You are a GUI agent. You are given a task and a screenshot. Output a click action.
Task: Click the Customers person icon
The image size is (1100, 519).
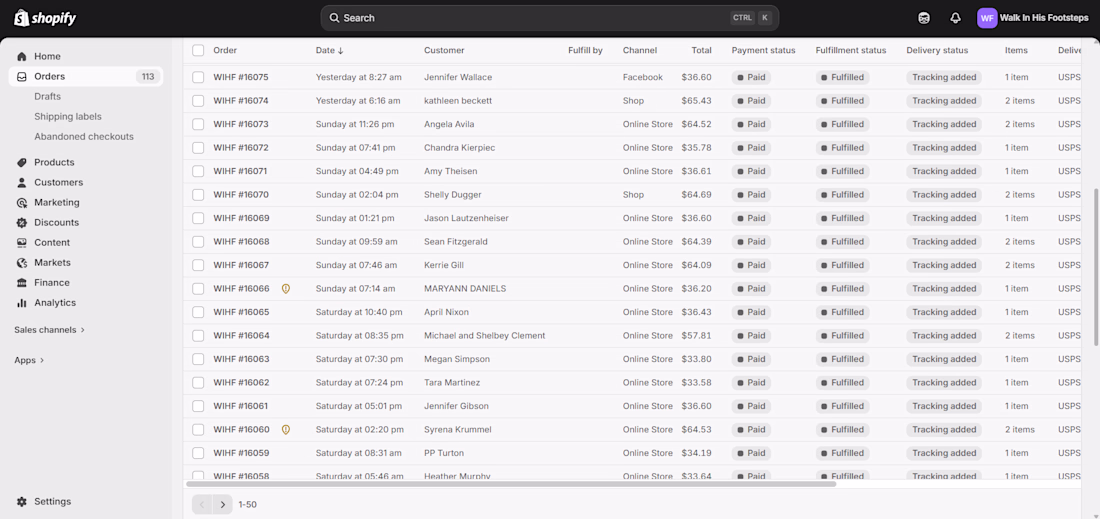click(x=22, y=182)
